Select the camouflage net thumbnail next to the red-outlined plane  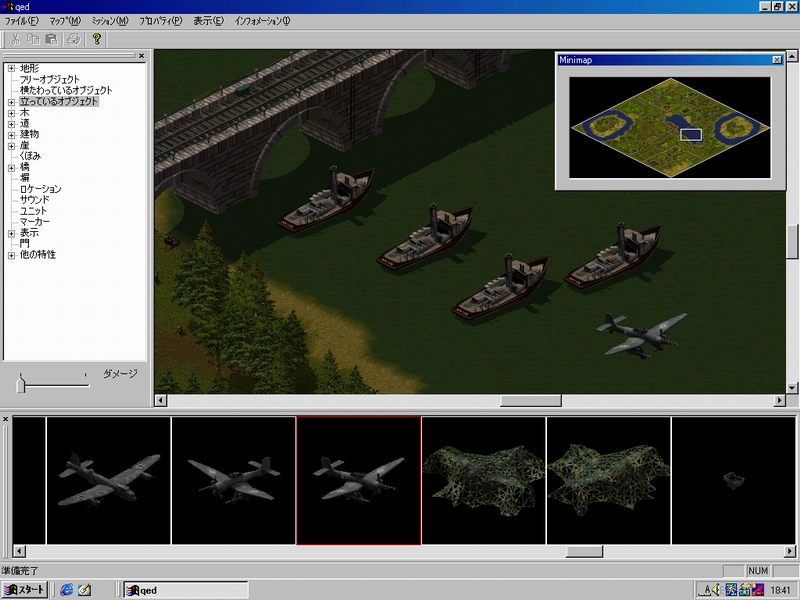[x=483, y=480]
